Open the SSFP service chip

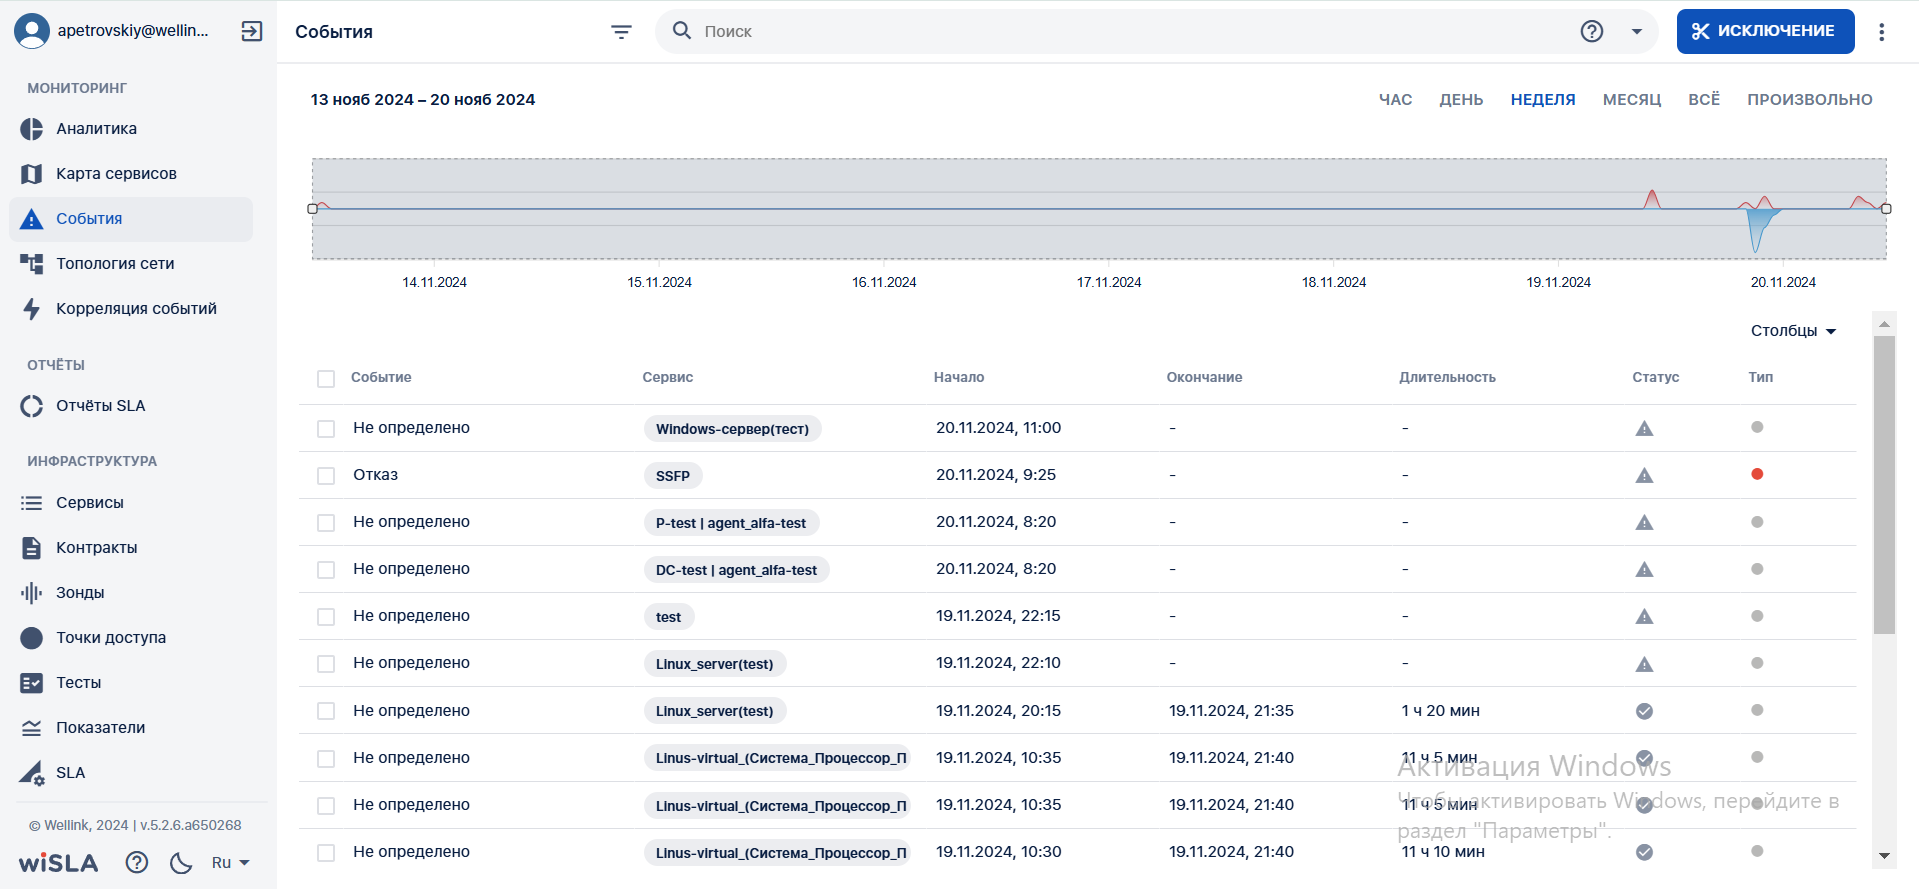(x=673, y=476)
